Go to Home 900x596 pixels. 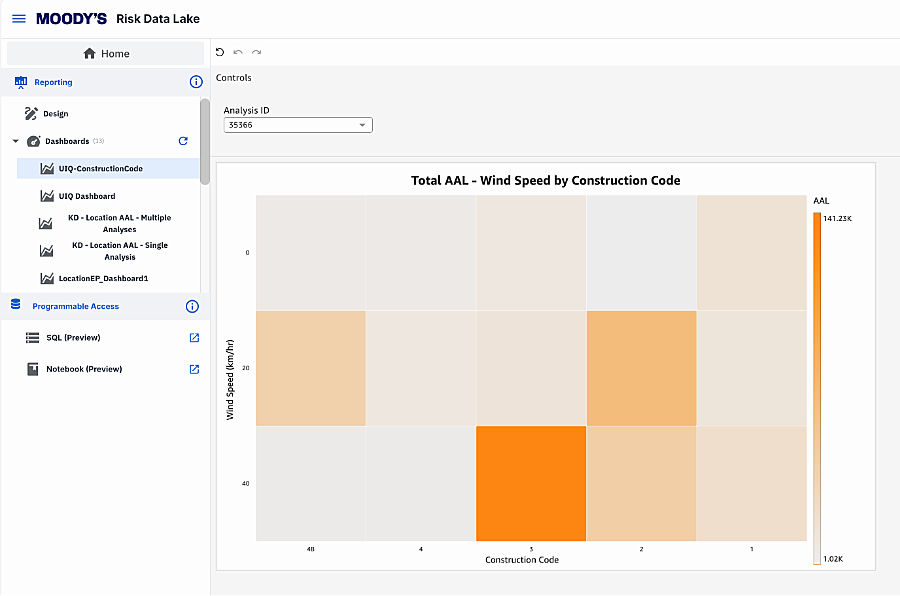tap(106, 53)
